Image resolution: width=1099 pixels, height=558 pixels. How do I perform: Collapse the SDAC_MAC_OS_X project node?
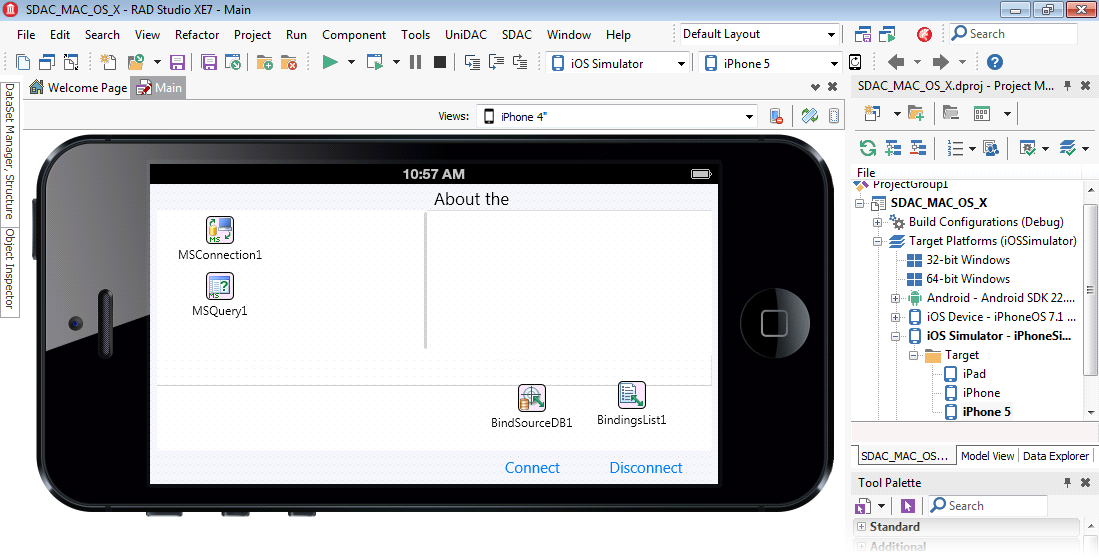click(x=860, y=203)
